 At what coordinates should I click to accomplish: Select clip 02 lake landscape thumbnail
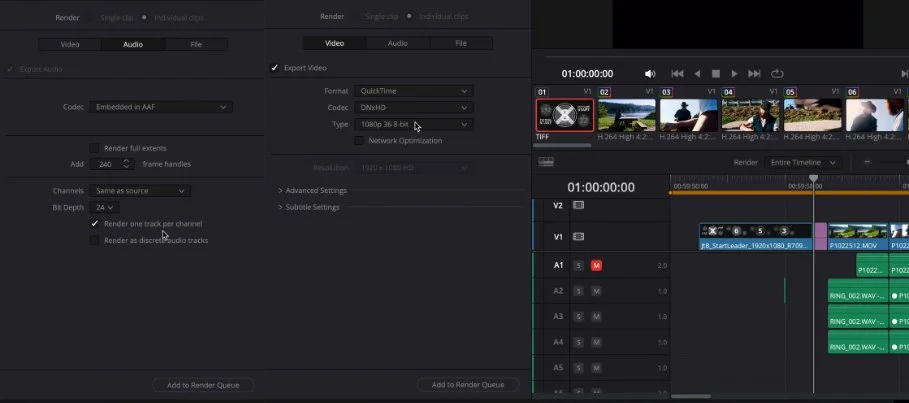tap(627, 115)
